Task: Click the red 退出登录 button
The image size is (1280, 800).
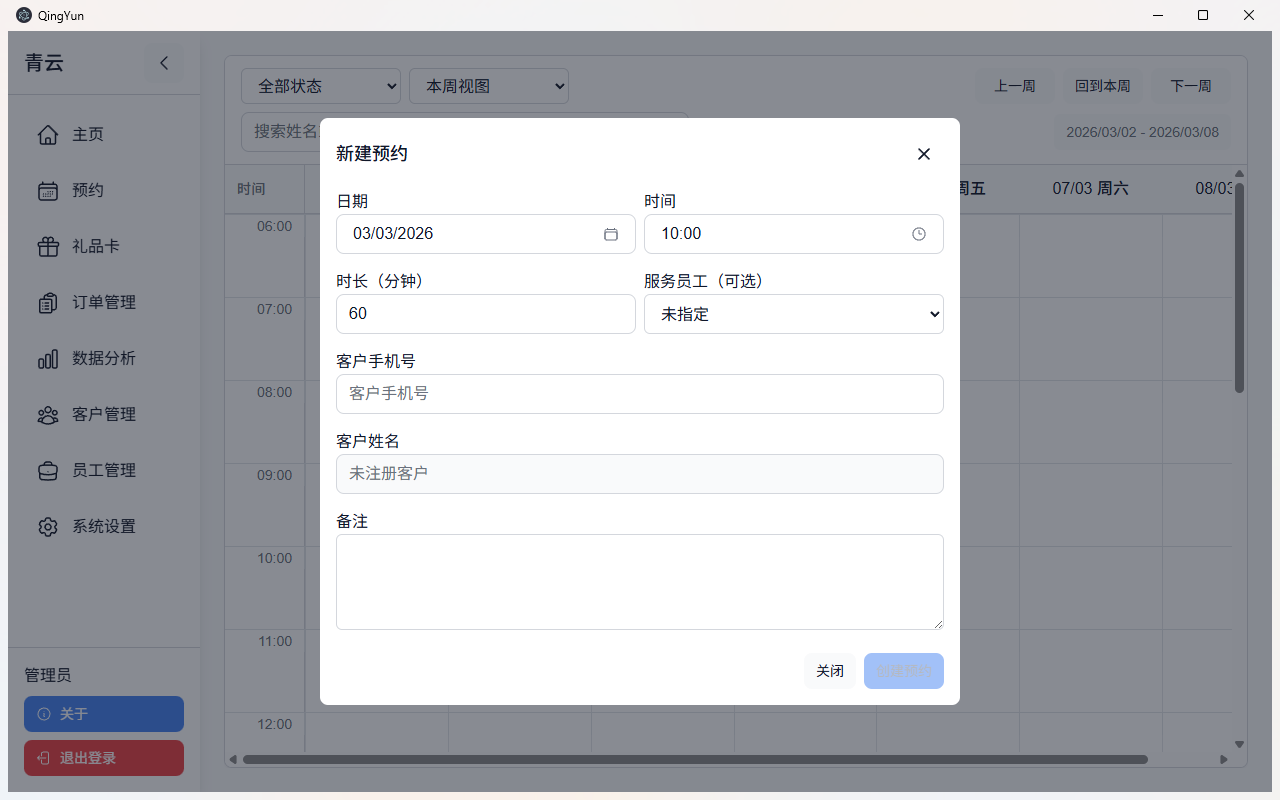Action: pos(104,758)
